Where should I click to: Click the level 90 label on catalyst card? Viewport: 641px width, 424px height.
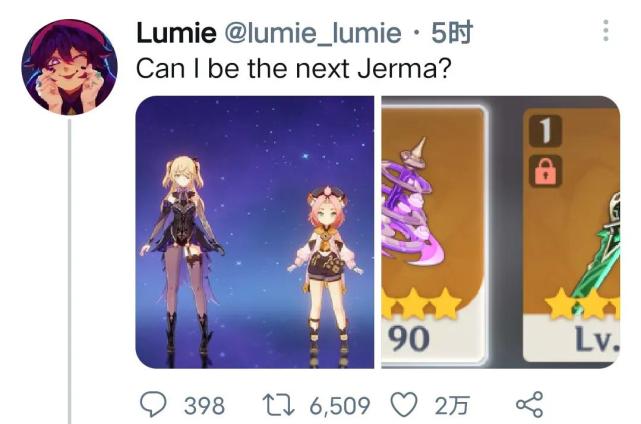409,339
